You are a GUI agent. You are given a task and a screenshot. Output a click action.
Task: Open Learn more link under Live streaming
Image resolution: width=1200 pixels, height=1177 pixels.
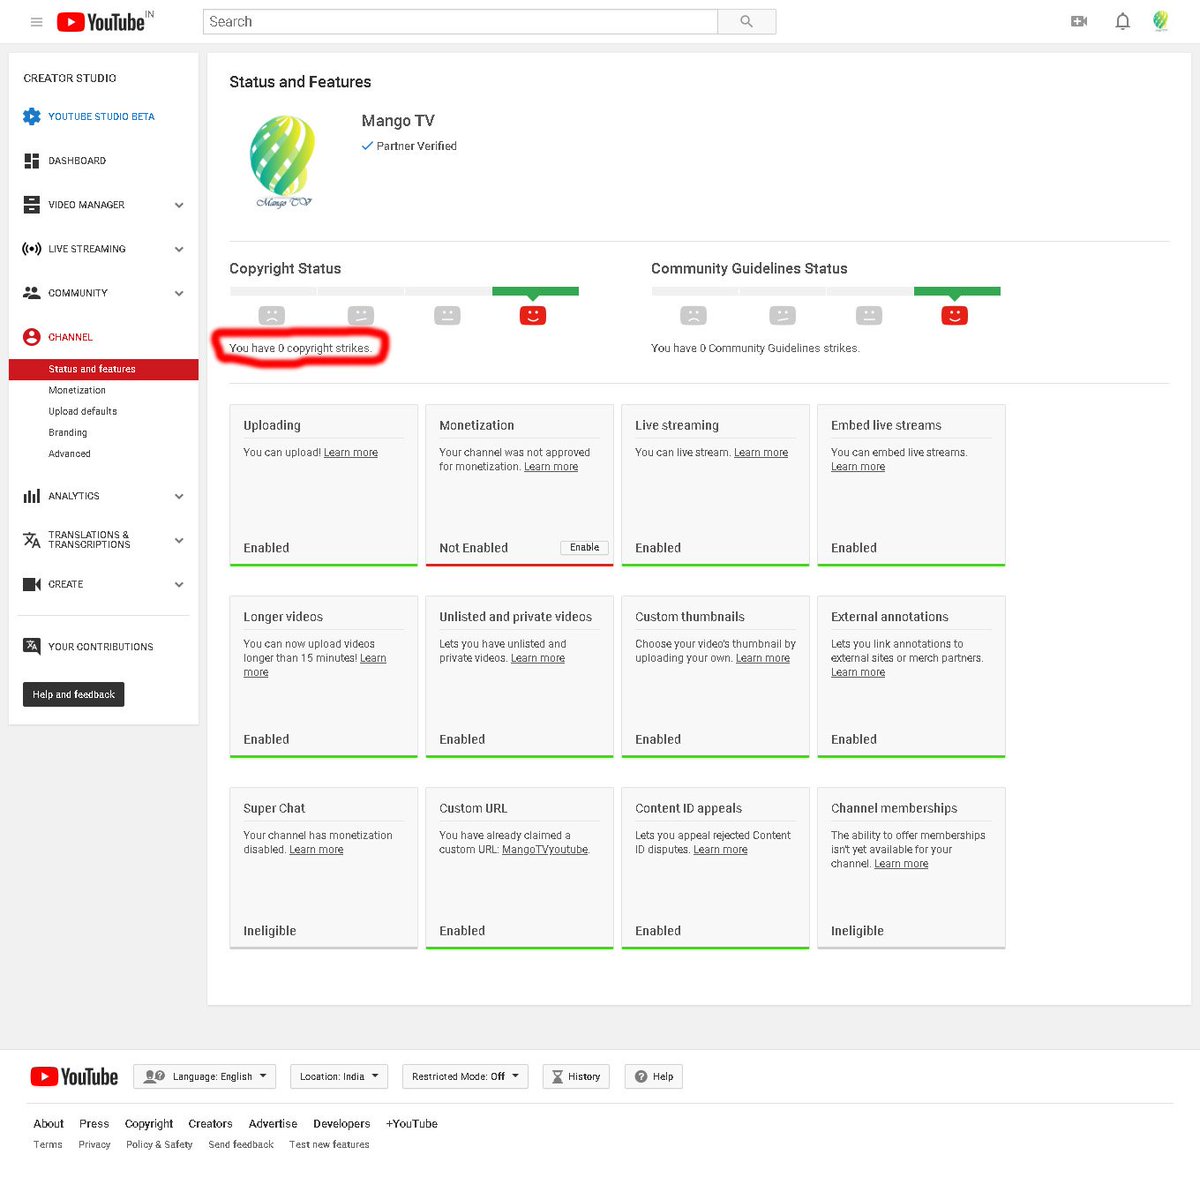point(761,453)
